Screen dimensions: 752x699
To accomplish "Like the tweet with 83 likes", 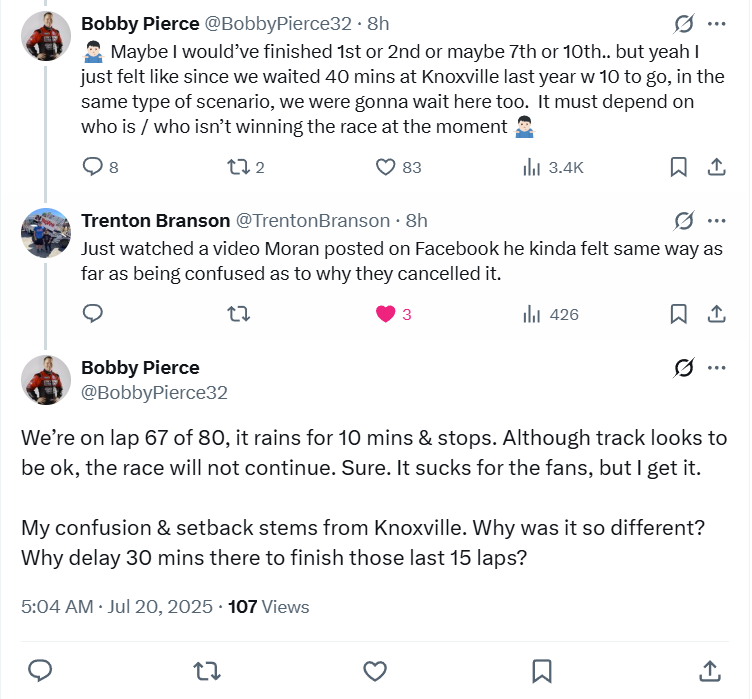I will (386, 168).
